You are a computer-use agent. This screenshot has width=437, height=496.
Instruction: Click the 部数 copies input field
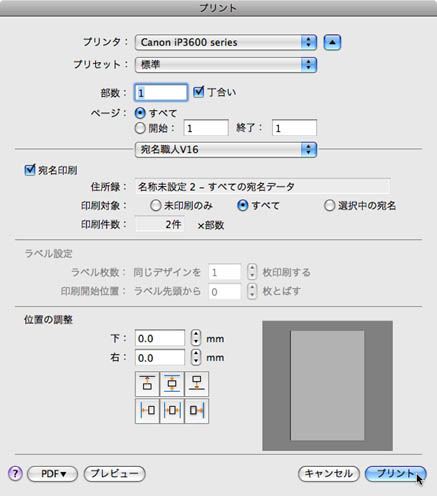pyautogui.click(x=161, y=92)
